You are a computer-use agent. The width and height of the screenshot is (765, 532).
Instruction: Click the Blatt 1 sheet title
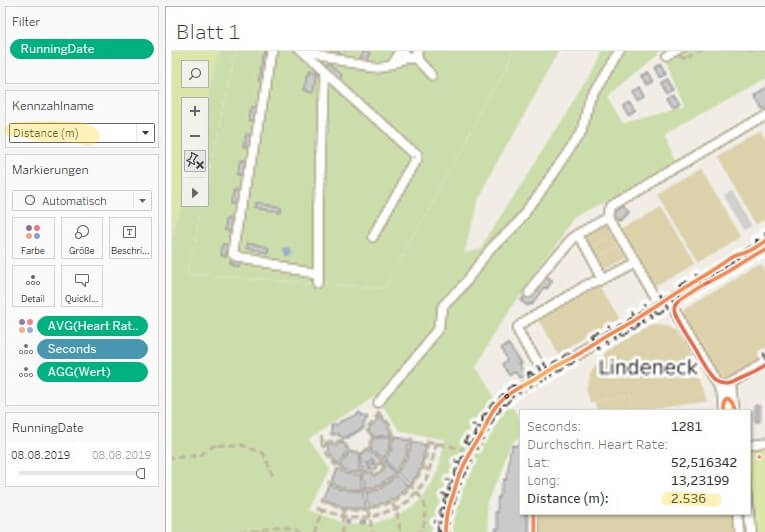[x=208, y=31]
